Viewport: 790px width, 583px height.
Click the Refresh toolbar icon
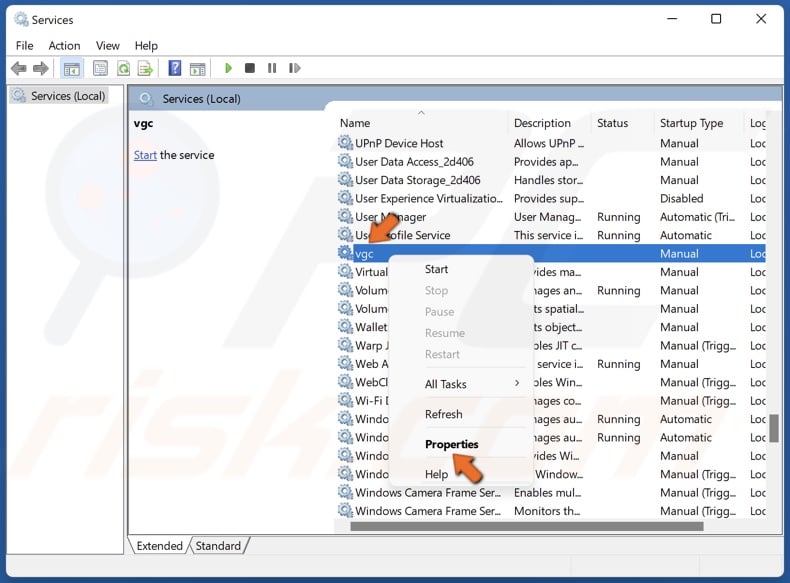click(123, 68)
